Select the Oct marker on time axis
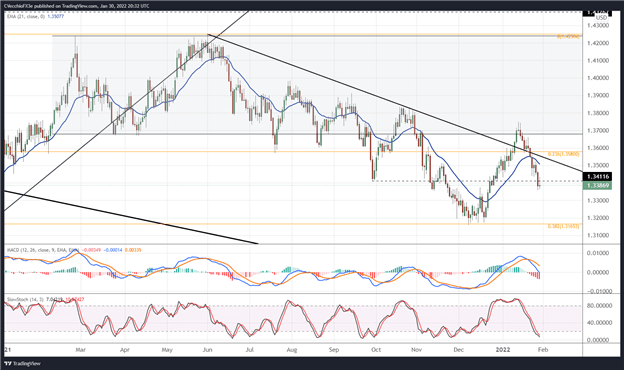The width and height of the screenshot is (624, 370). tap(376, 350)
